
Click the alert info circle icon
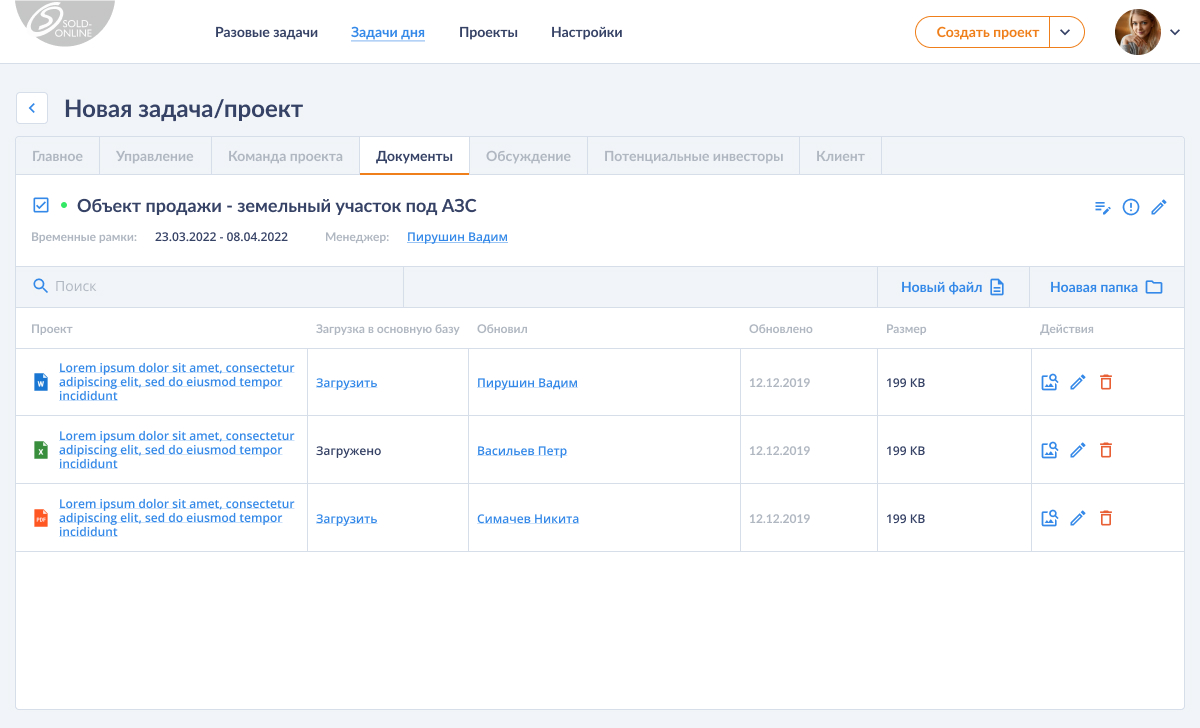point(1131,207)
